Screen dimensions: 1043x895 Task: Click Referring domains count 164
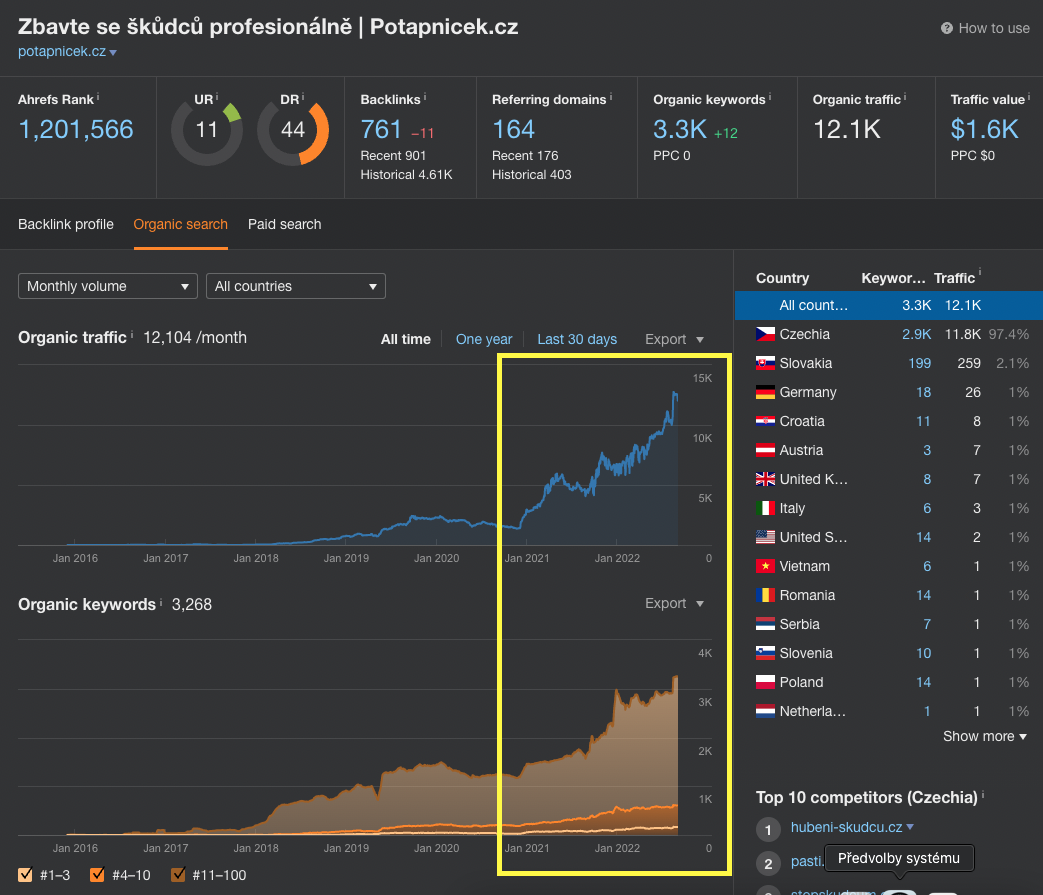[513, 129]
